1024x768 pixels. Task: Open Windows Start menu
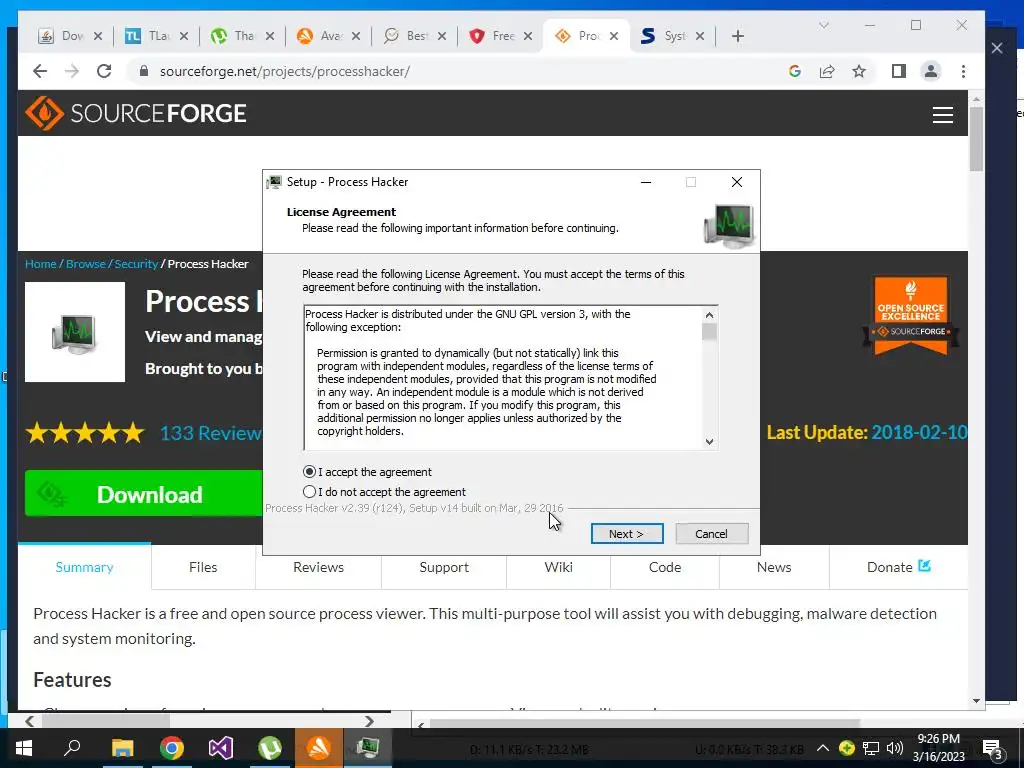24,748
